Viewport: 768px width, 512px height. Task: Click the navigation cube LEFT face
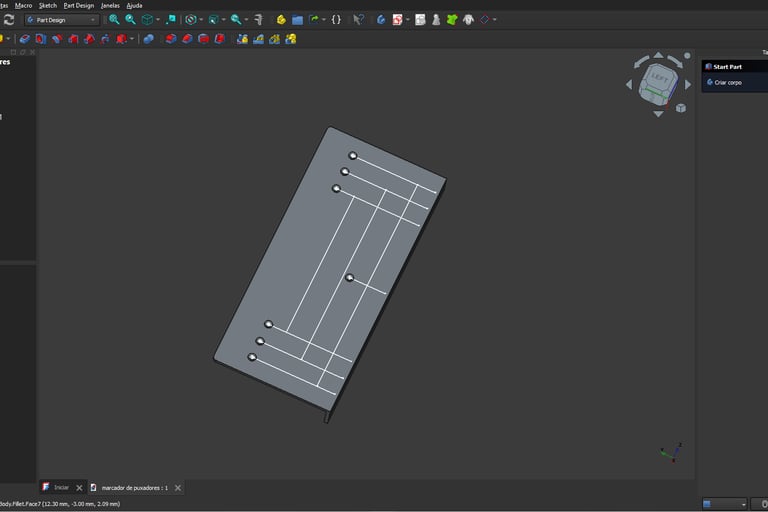coord(658,78)
